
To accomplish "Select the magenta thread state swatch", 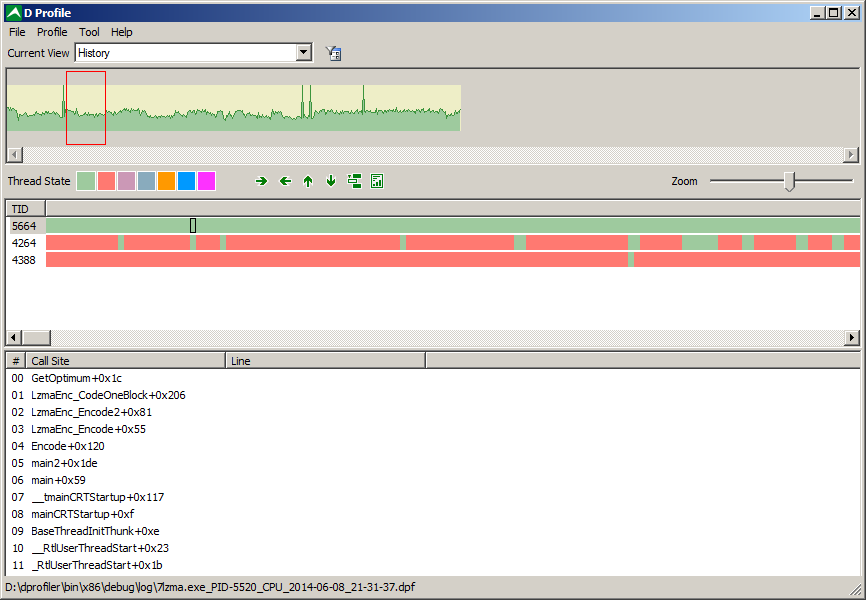I will [207, 181].
